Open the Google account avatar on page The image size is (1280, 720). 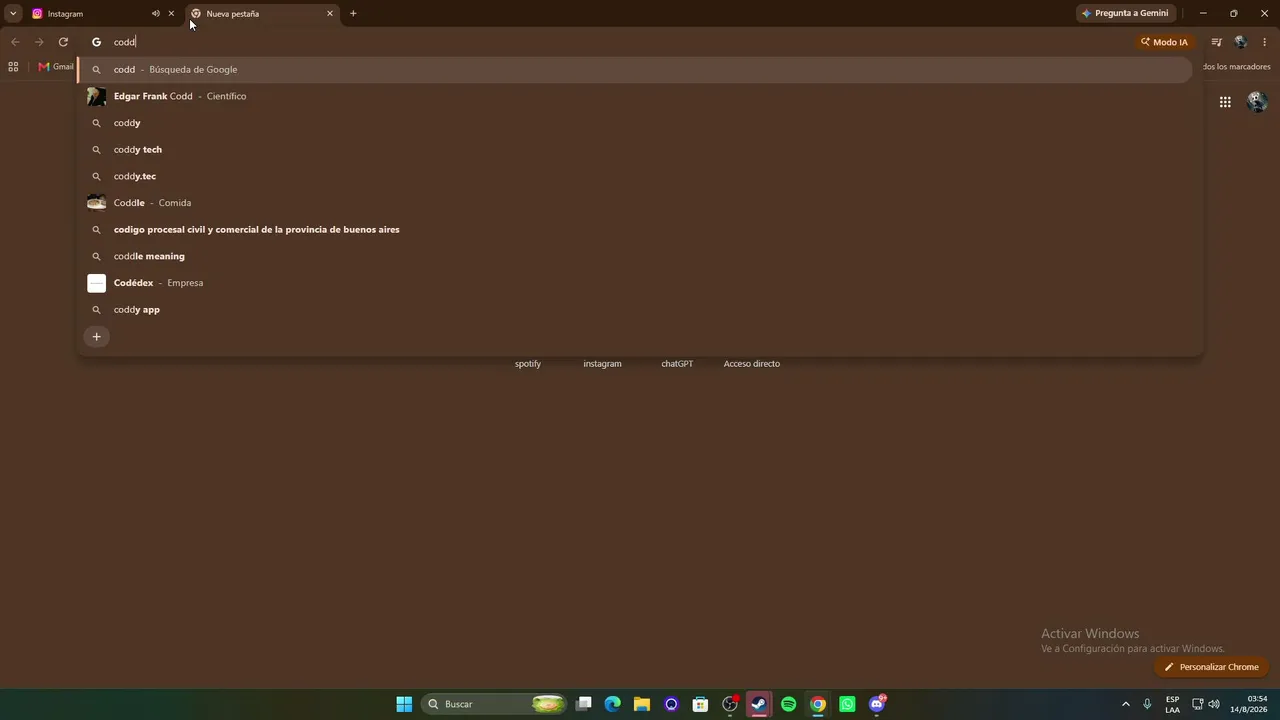coord(1258,102)
